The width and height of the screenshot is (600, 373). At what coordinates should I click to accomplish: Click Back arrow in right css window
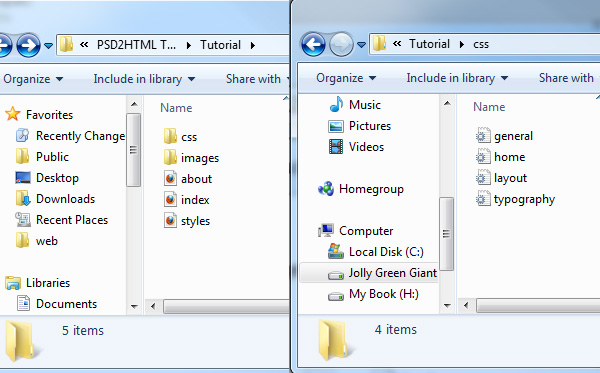(x=313, y=44)
